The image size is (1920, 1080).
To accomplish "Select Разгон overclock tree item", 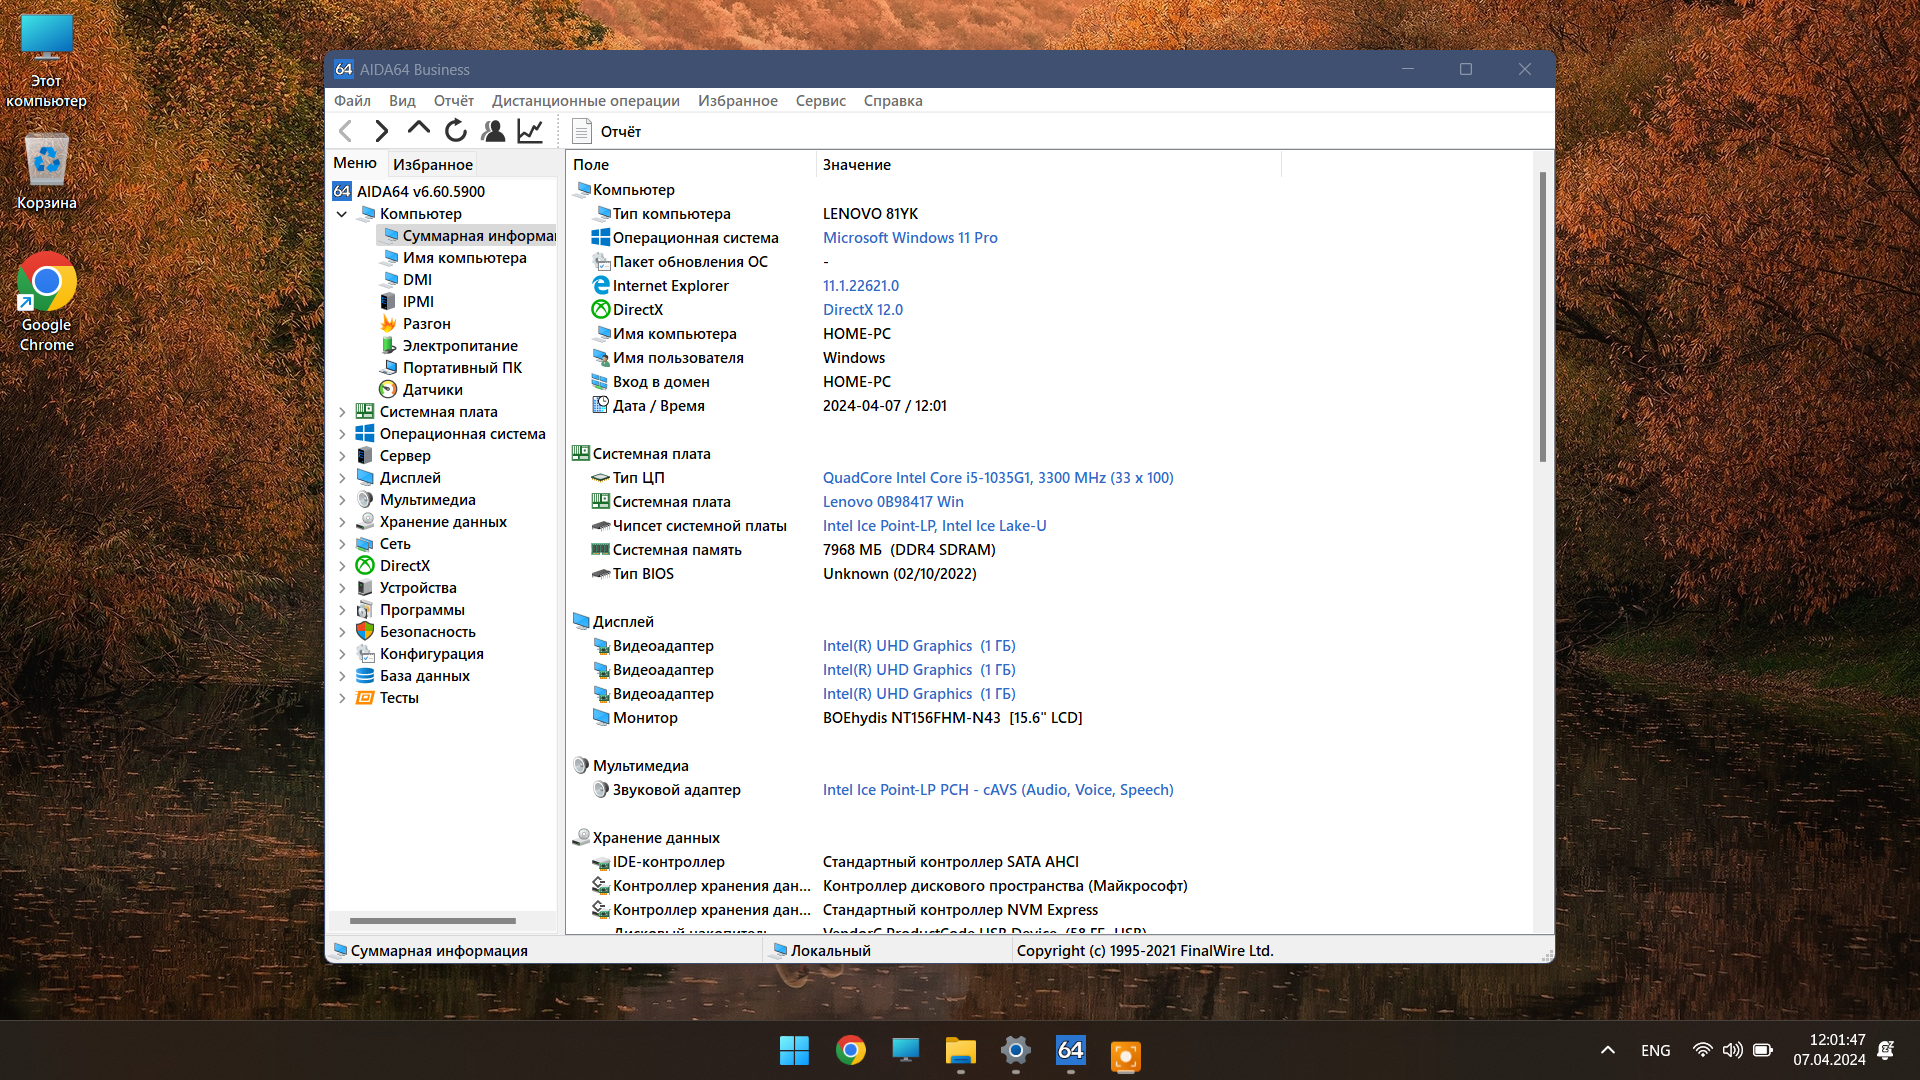I will [x=426, y=324].
